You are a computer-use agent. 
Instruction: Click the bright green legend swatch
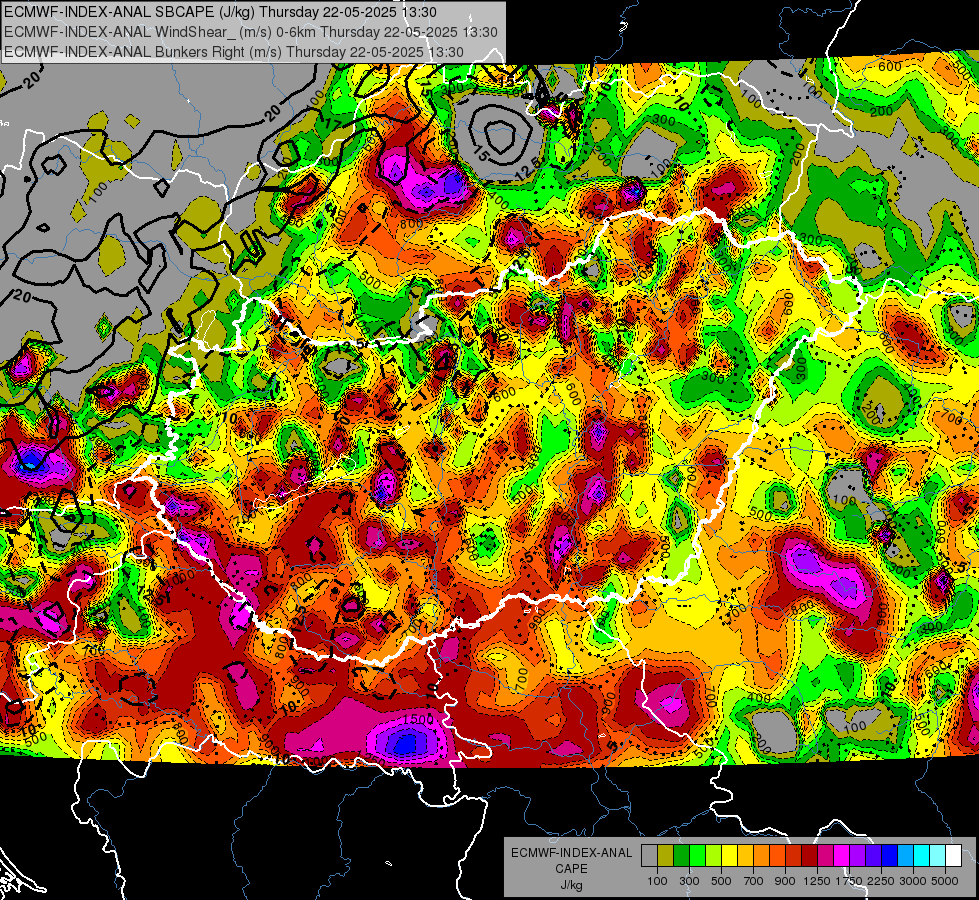coord(697,856)
